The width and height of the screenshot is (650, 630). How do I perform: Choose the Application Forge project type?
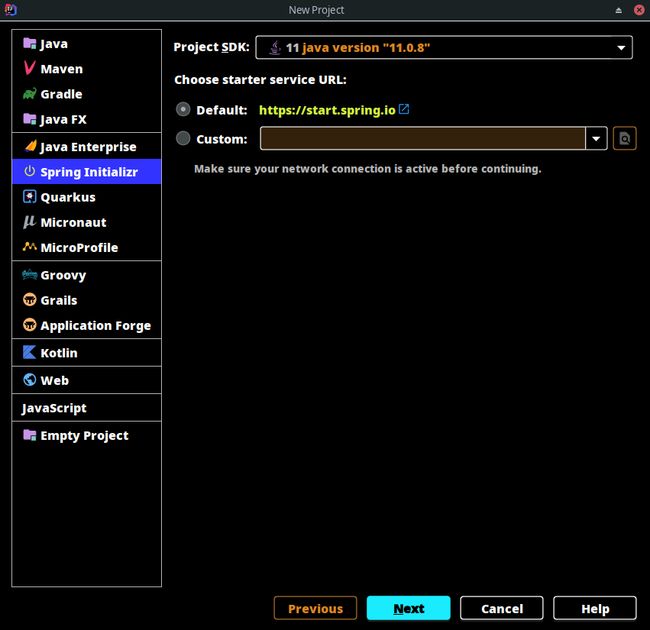87,325
